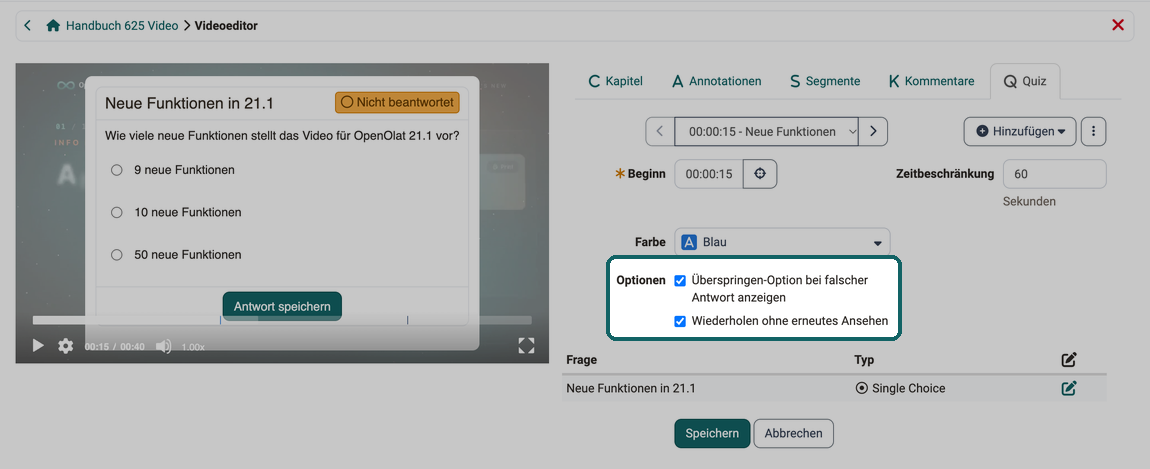Click the Nicht beantwortet status badge
The image size is (1150, 469).
point(397,103)
